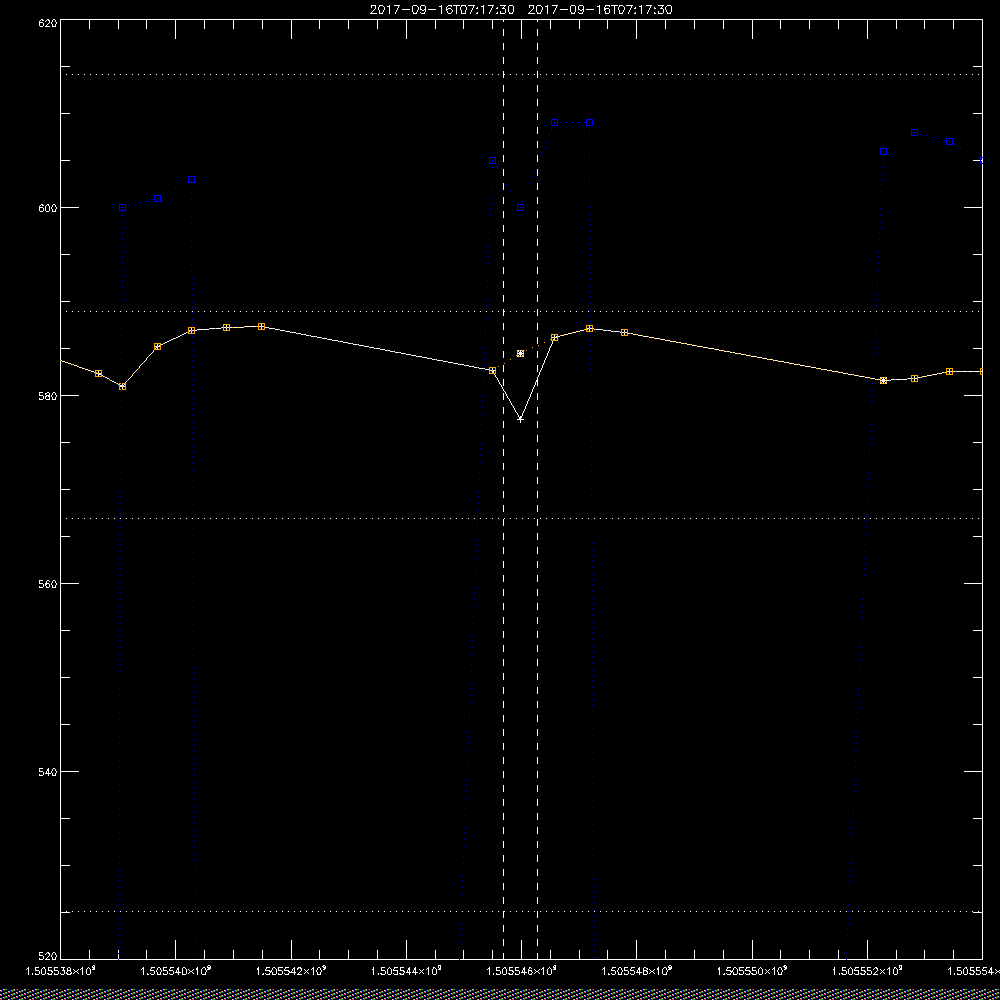Click the bottom dotted horizontal line near 525
The width and height of the screenshot is (1000, 1000).
click(521, 911)
